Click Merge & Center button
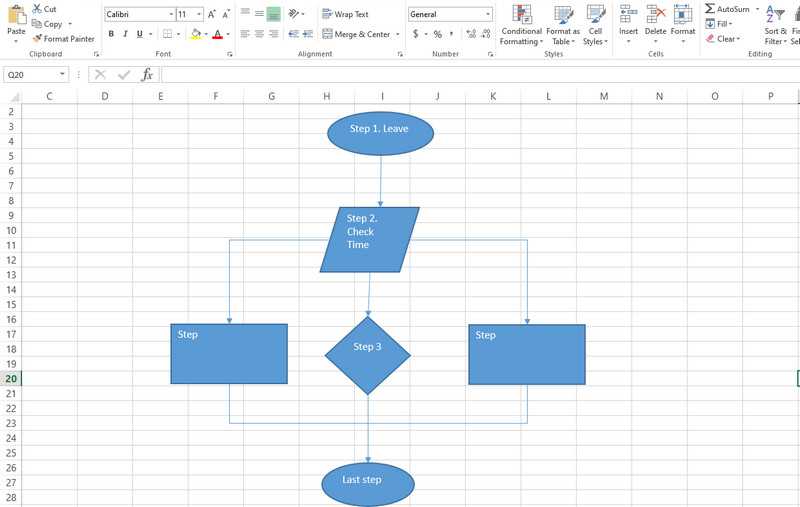This screenshot has width=800, height=507. tap(356, 34)
